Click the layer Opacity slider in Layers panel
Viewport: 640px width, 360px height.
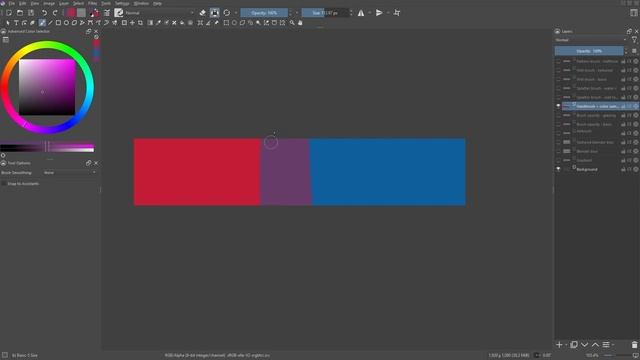pyautogui.click(x=589, y=51)
